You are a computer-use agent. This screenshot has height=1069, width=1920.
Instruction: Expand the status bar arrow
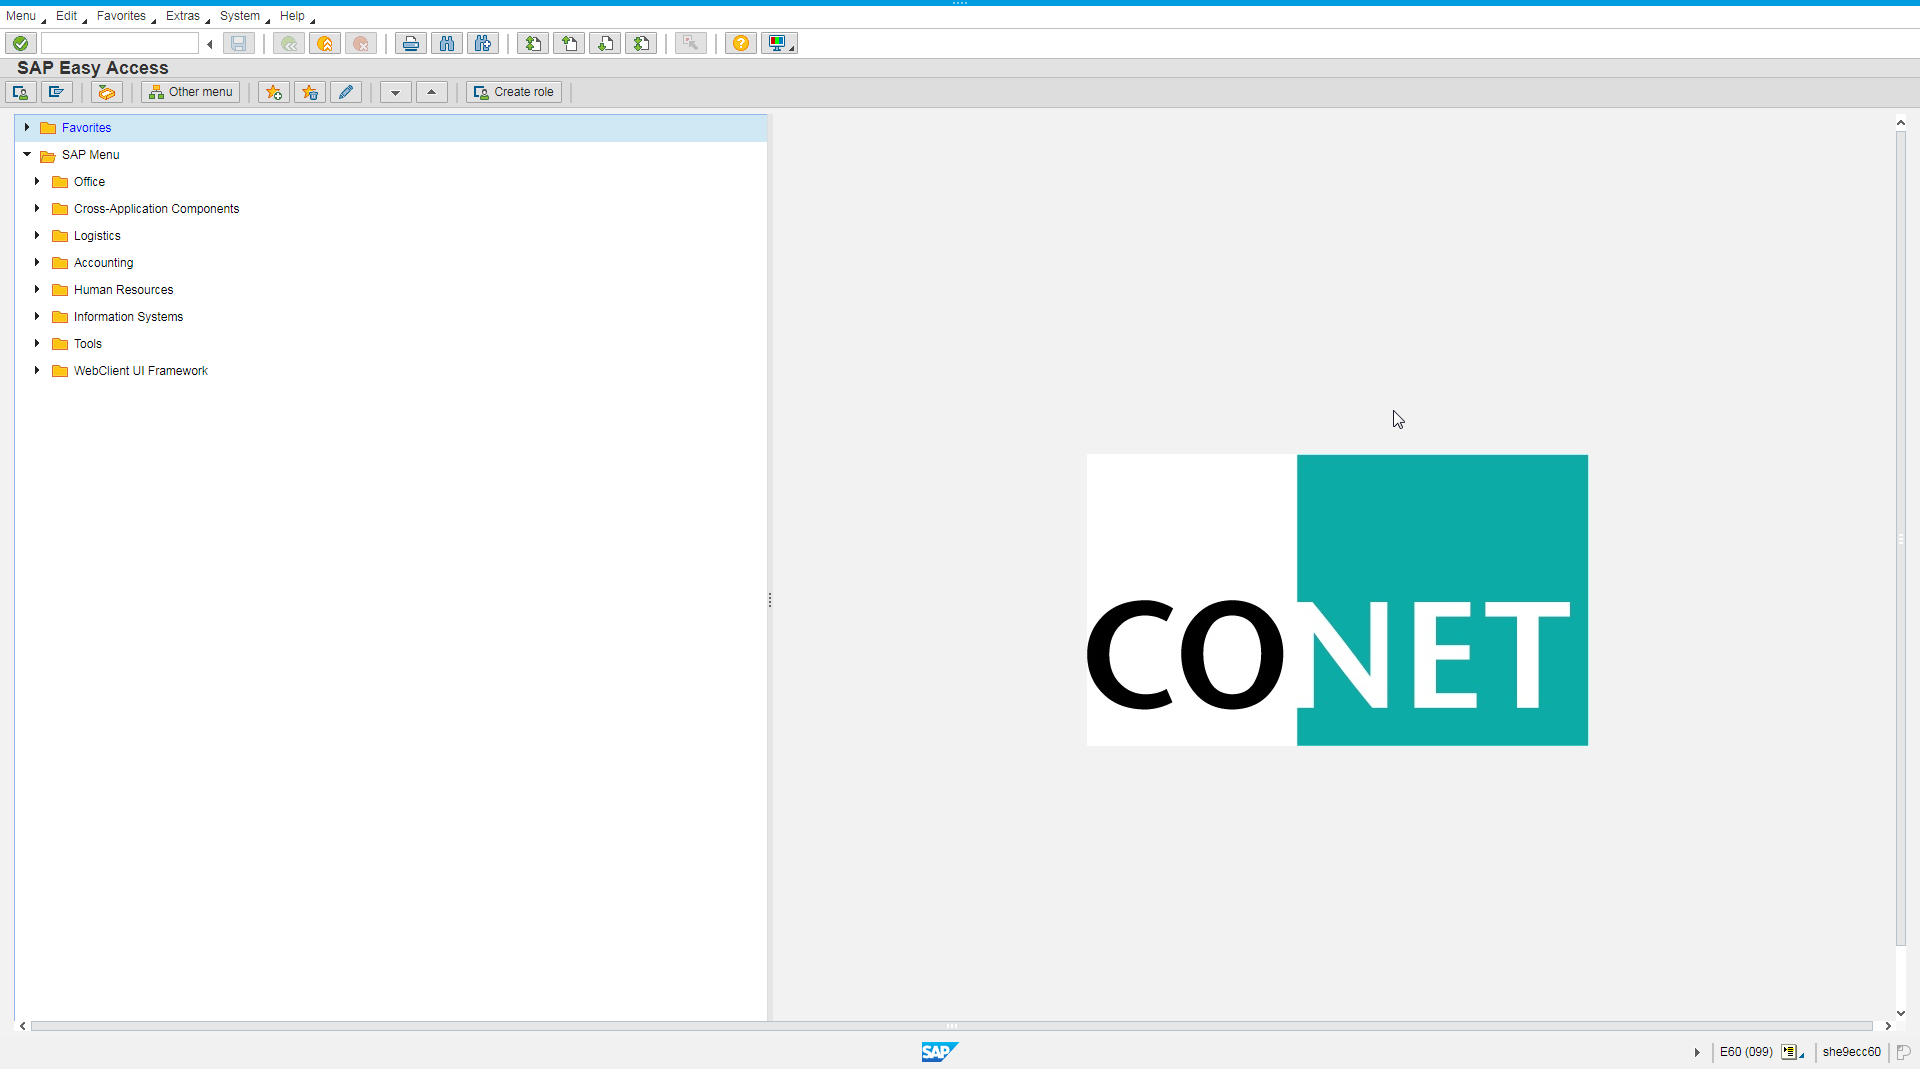1697,1052
